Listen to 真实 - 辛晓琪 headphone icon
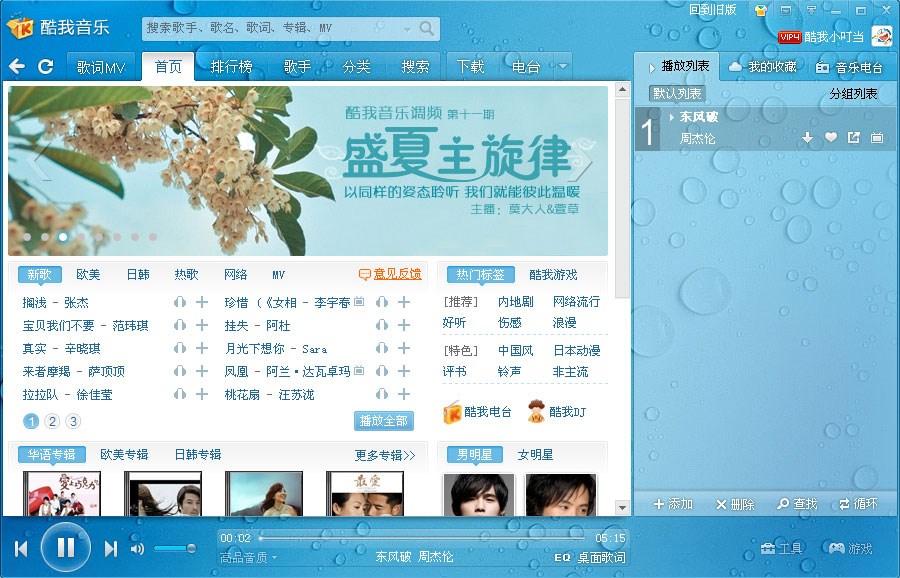The width and height of the screenshot is (900, 578). 180,348
